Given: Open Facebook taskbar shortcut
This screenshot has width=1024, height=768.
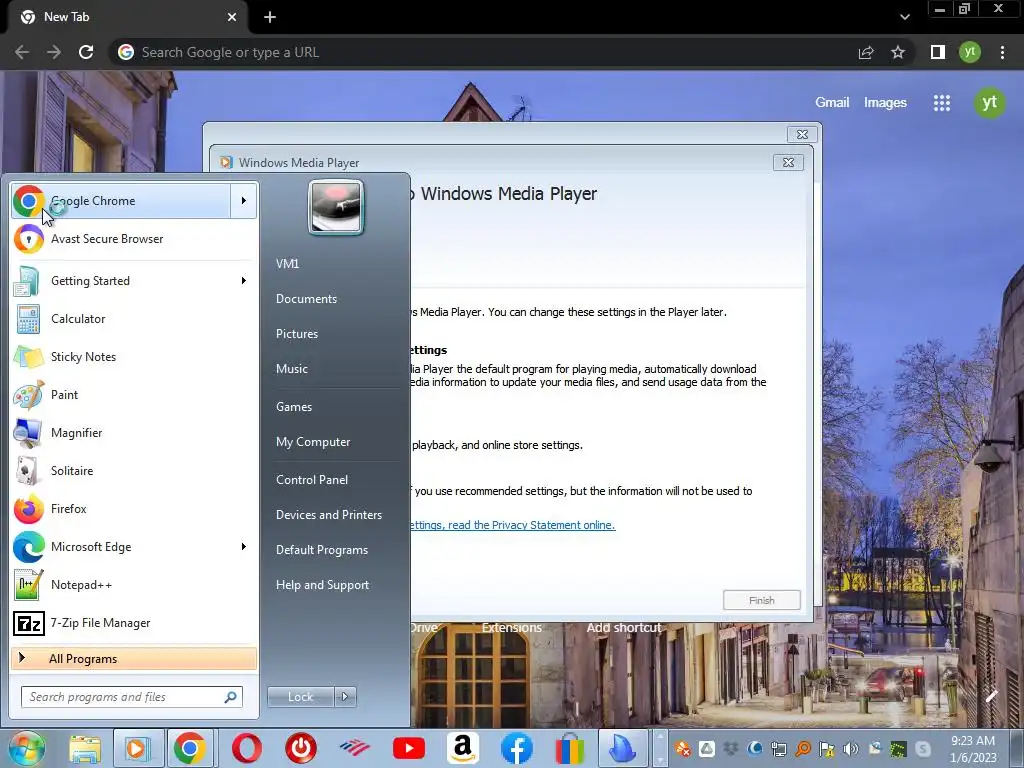Looking at the screenshot, I should tap(517, 748).
